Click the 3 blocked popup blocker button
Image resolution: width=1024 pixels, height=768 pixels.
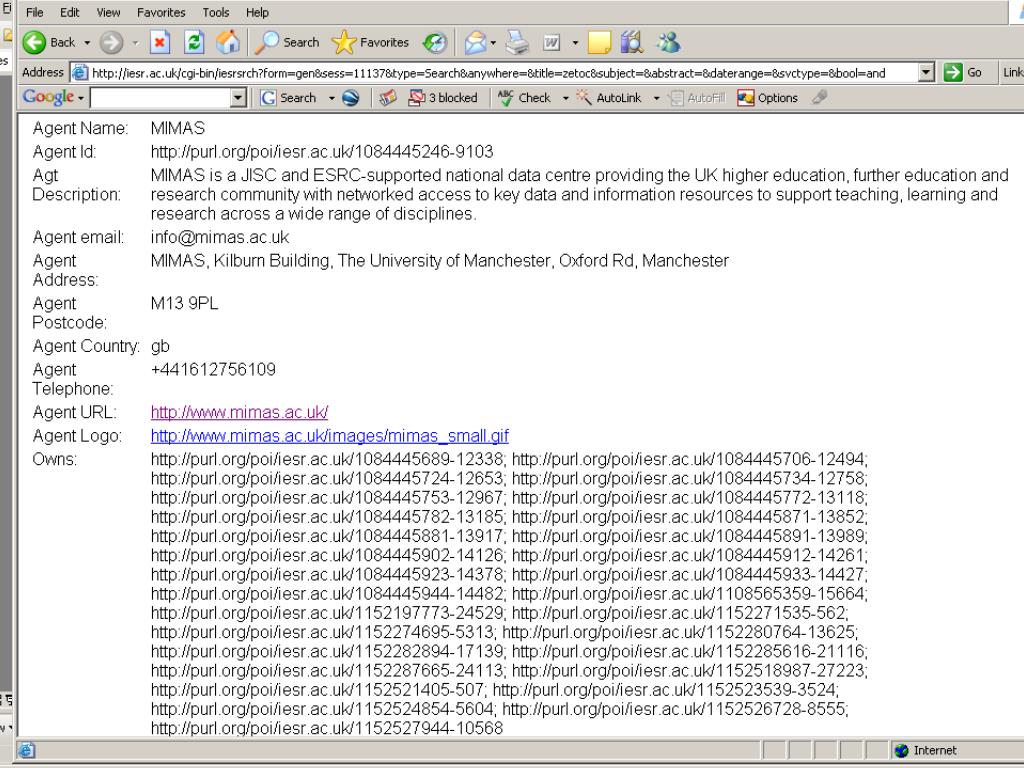tap(443, 98)
